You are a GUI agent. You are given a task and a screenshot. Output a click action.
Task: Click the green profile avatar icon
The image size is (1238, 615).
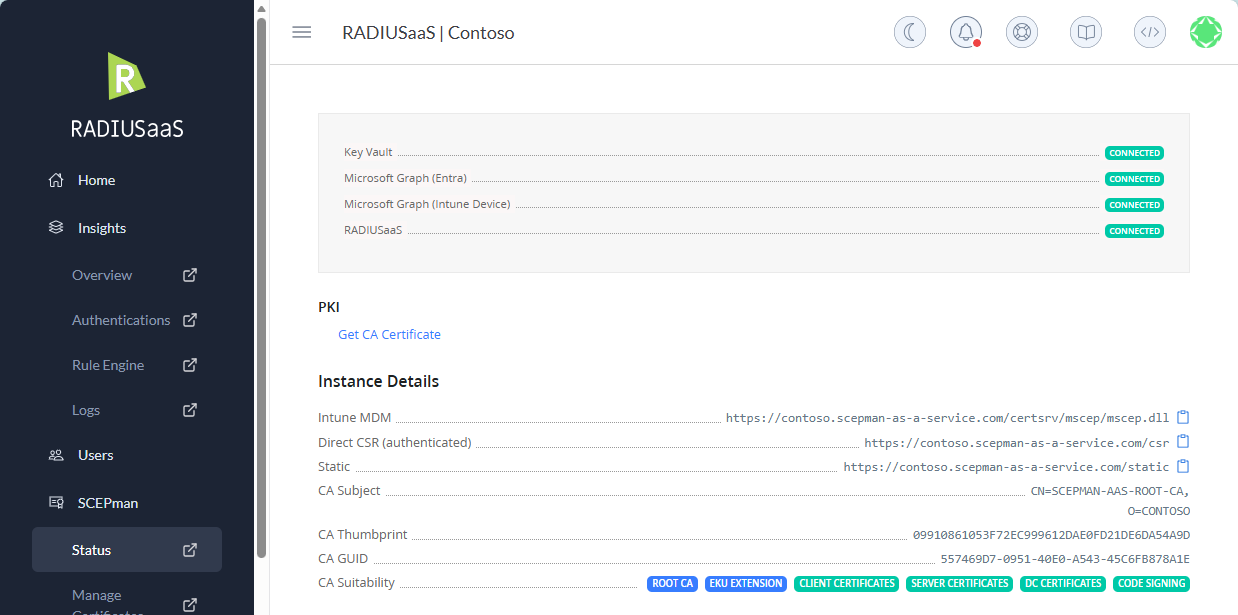click(1205, 31)
